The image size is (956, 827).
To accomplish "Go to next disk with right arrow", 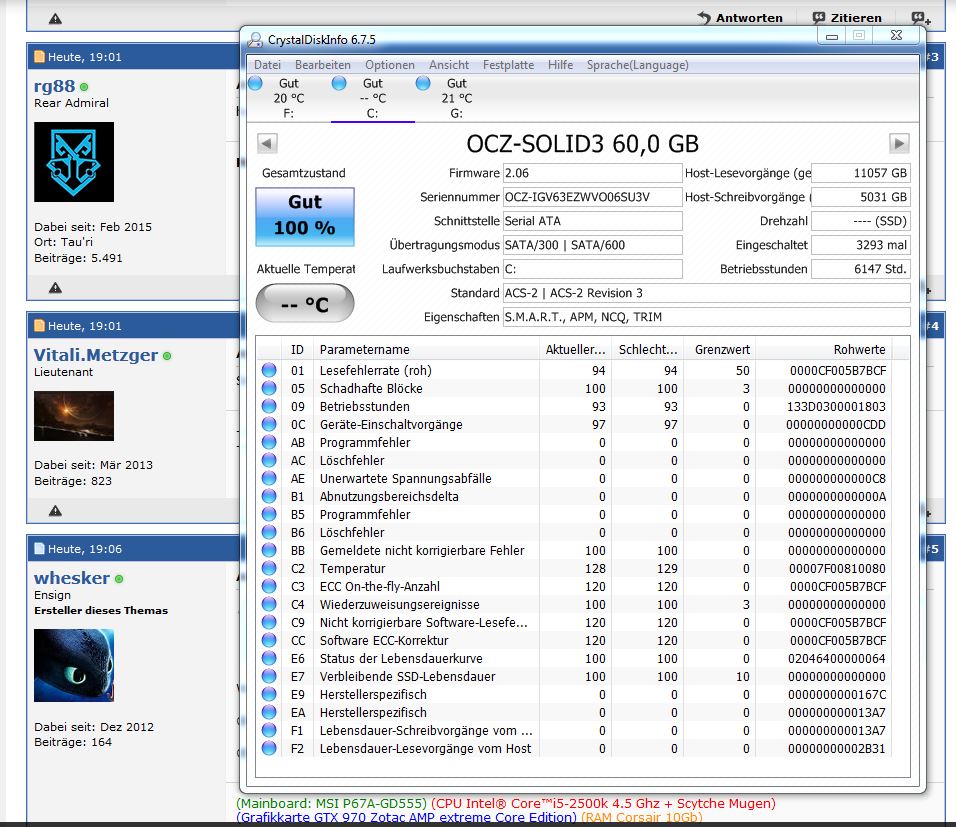I will (899, 143).
